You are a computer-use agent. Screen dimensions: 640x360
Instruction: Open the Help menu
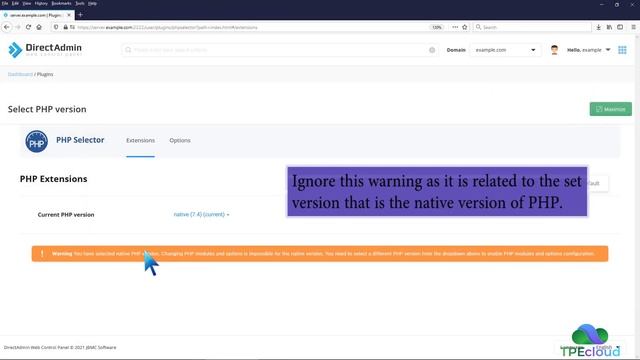pyautogui.click(x=93, y=3)
